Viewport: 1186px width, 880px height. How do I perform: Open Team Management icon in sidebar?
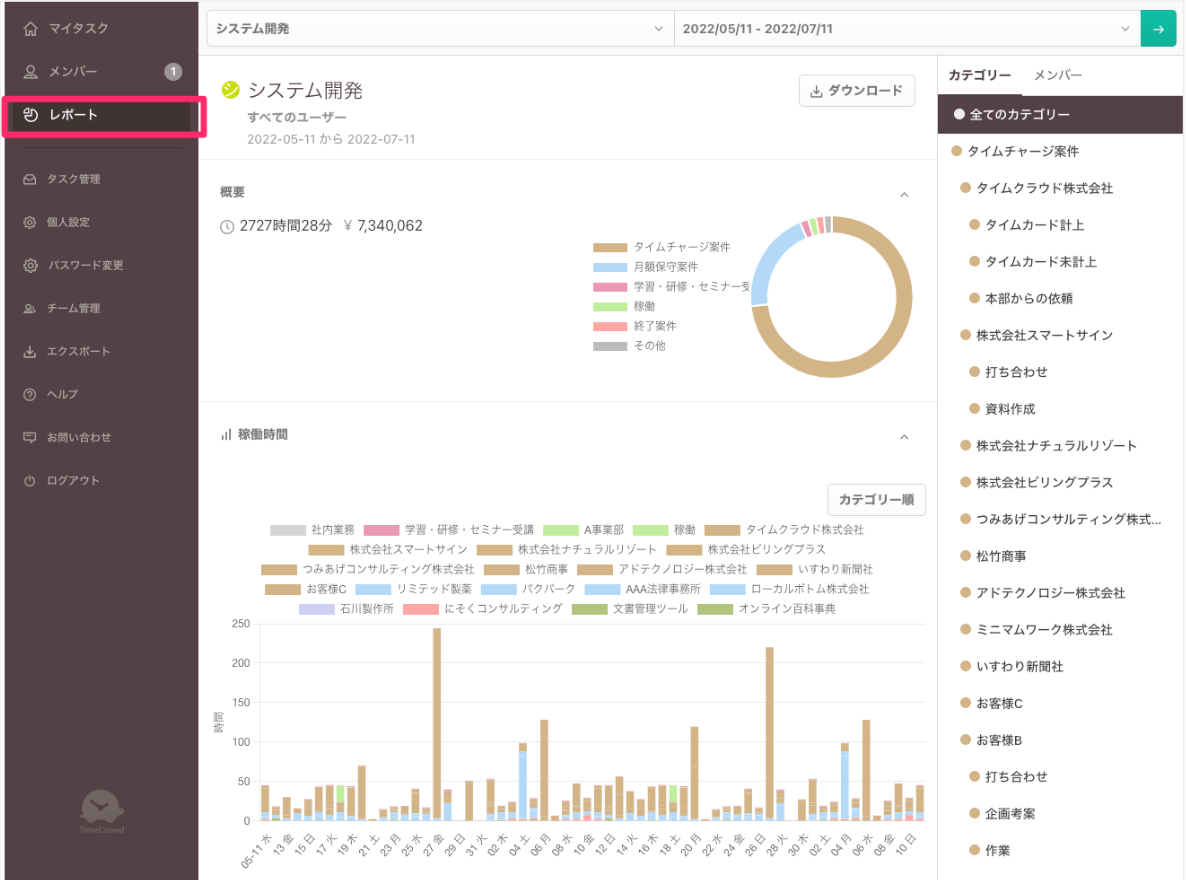[30, 309]
